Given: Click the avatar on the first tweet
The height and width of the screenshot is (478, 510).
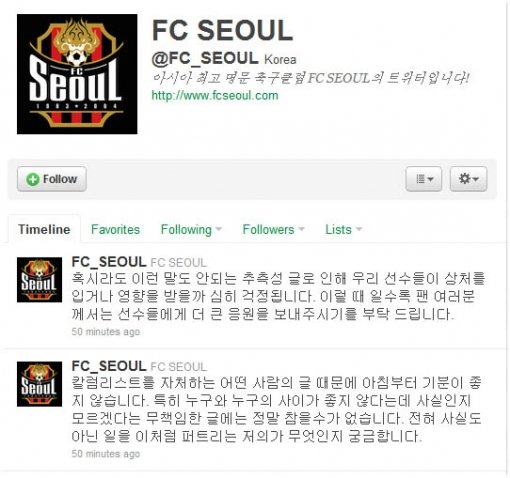Looking at the screenshot, I should [39, 280].
